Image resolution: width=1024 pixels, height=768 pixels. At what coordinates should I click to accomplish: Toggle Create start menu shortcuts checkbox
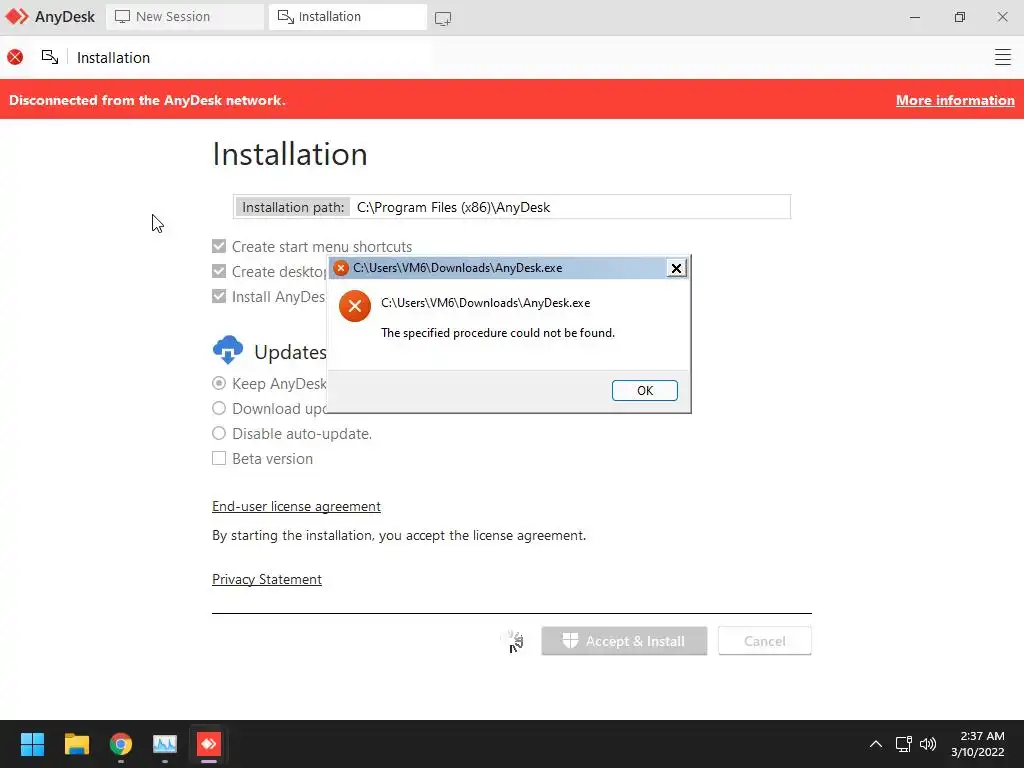tap(219, 246)
